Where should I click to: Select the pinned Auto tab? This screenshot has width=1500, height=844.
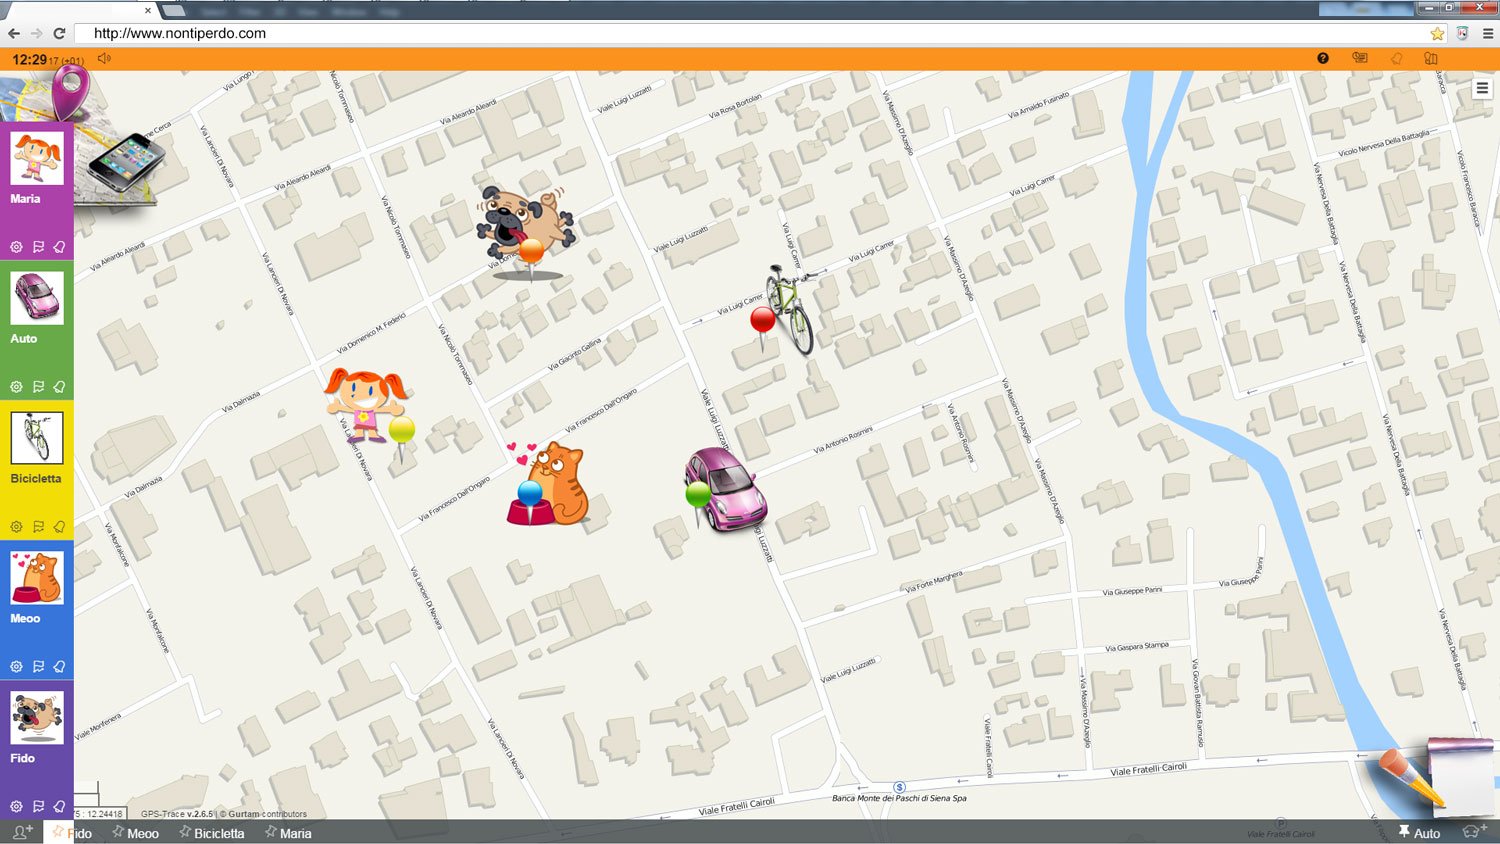[1419, 832]
